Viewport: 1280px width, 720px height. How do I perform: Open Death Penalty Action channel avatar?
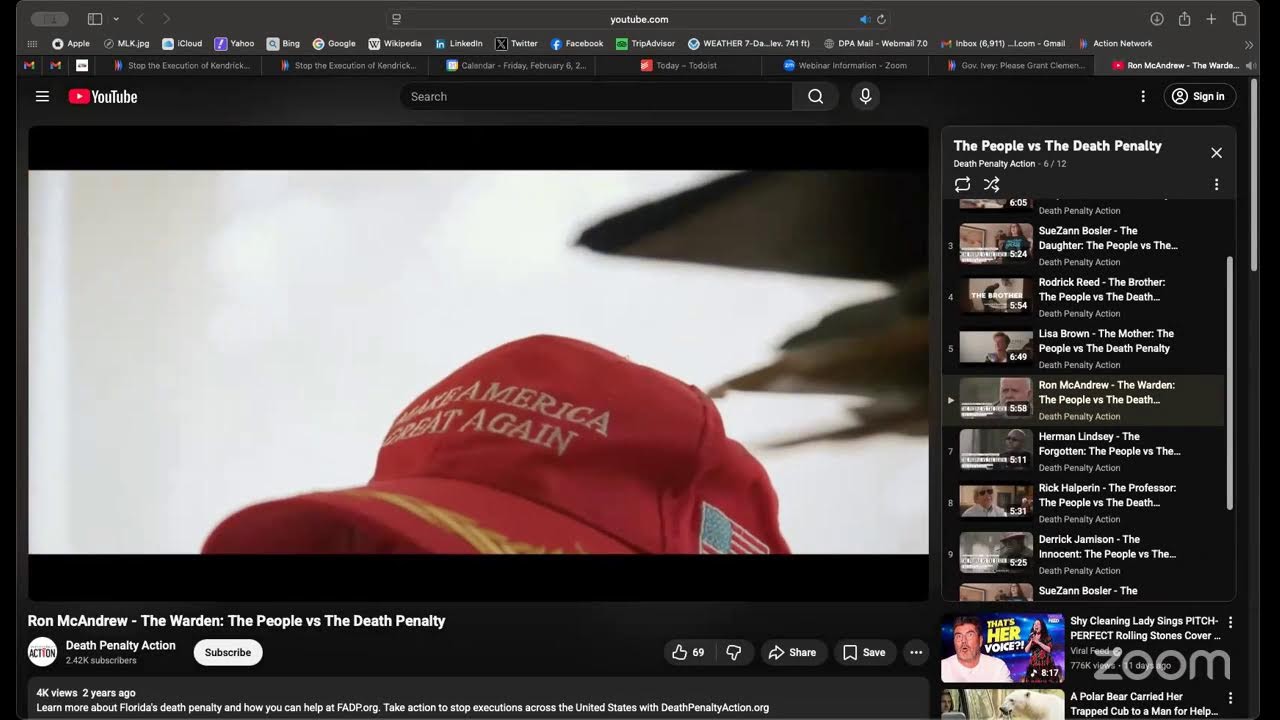pyautogui.click(x=42, y=652)
